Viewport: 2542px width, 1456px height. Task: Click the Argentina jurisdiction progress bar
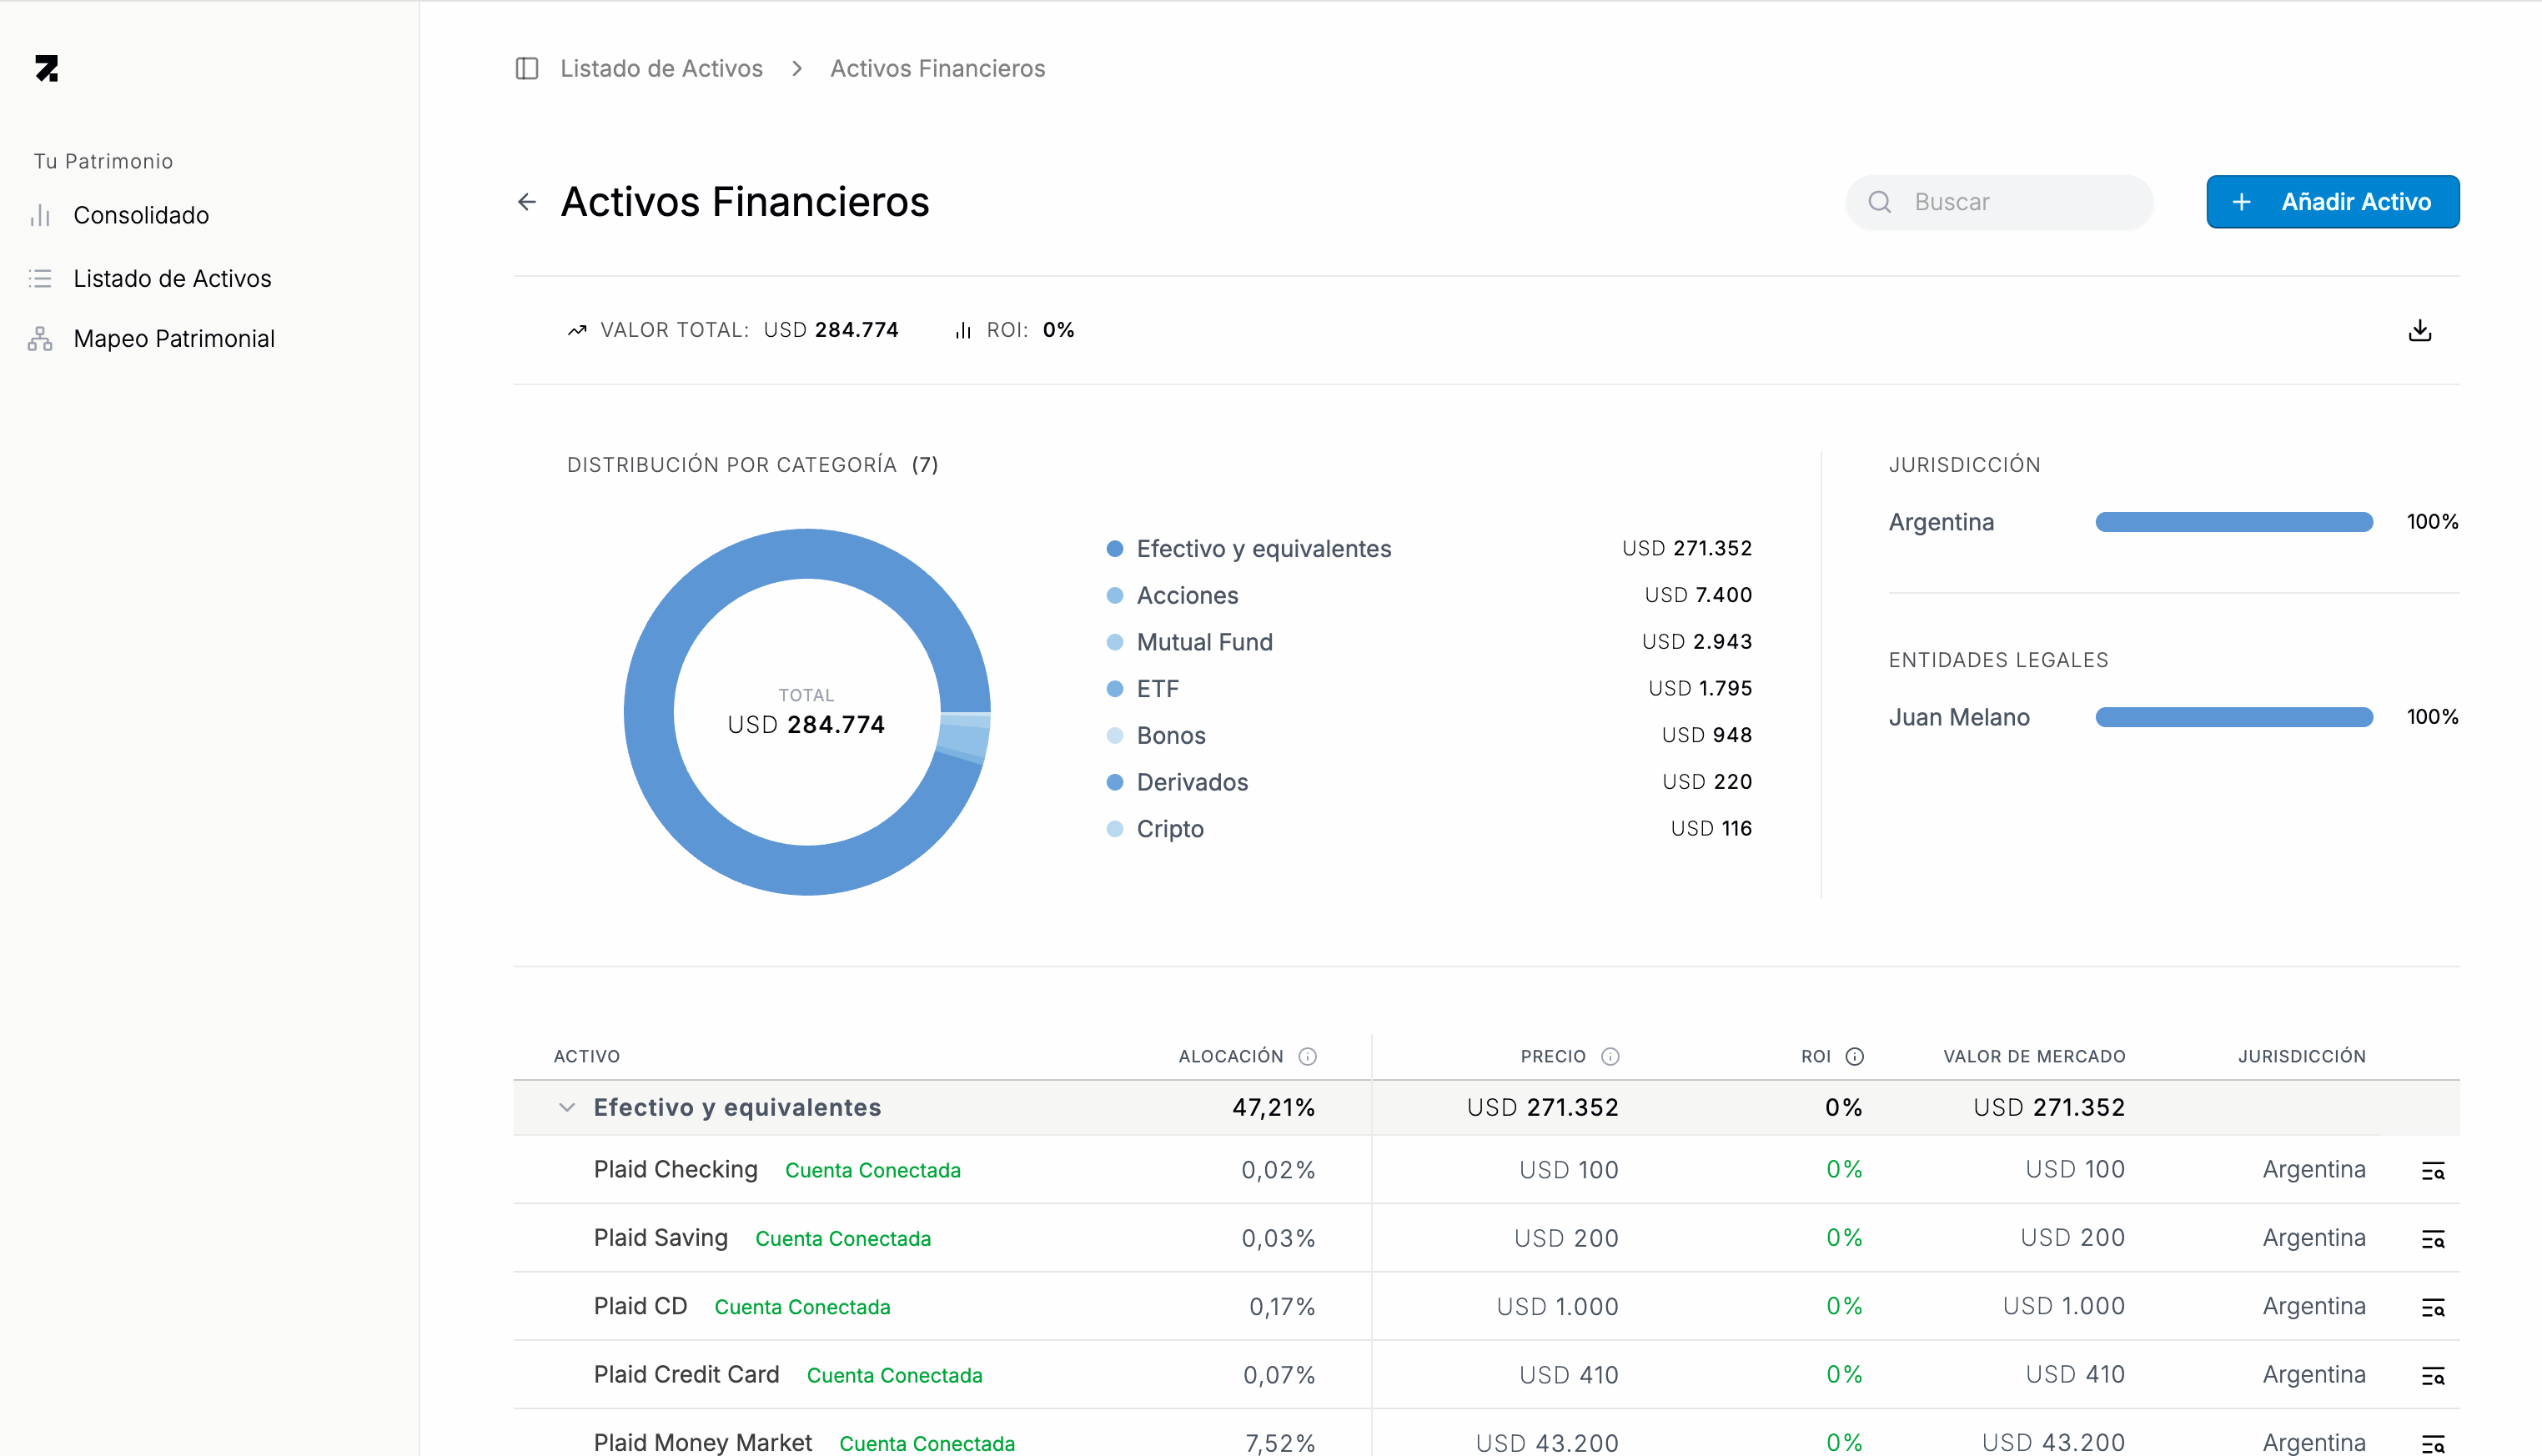(2233, 522)
